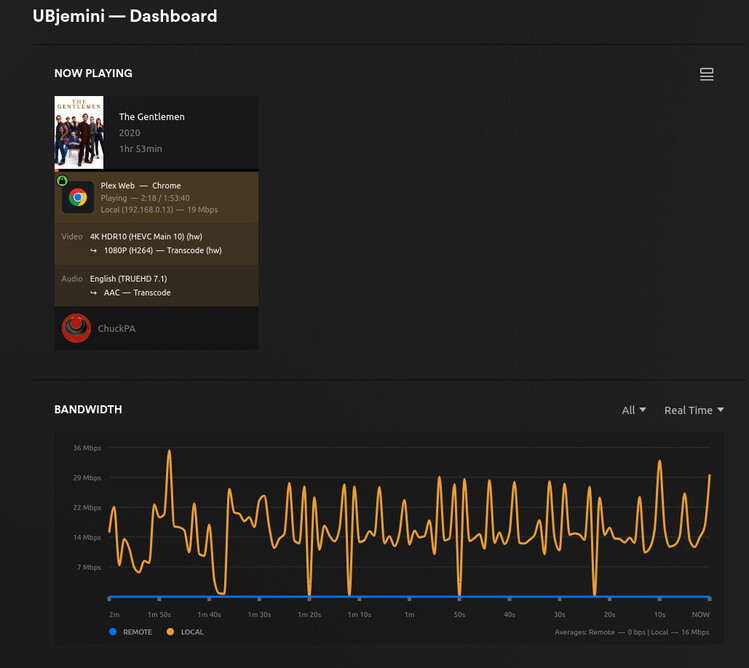
Task: Click the '29 Mbps' axis label
Action: click(87, 478)
